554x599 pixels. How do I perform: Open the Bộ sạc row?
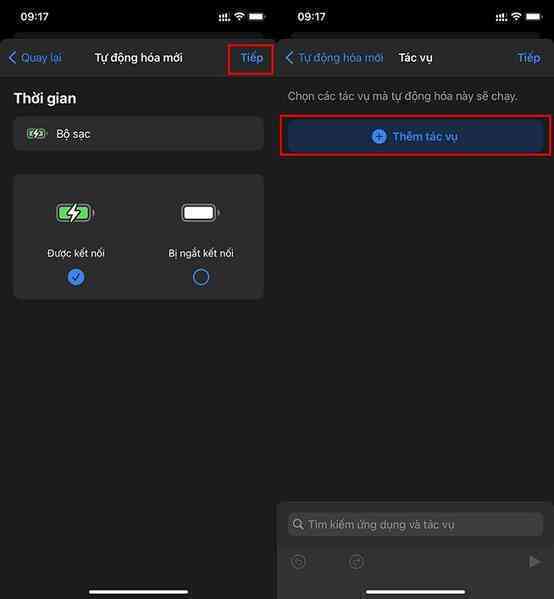139,134
